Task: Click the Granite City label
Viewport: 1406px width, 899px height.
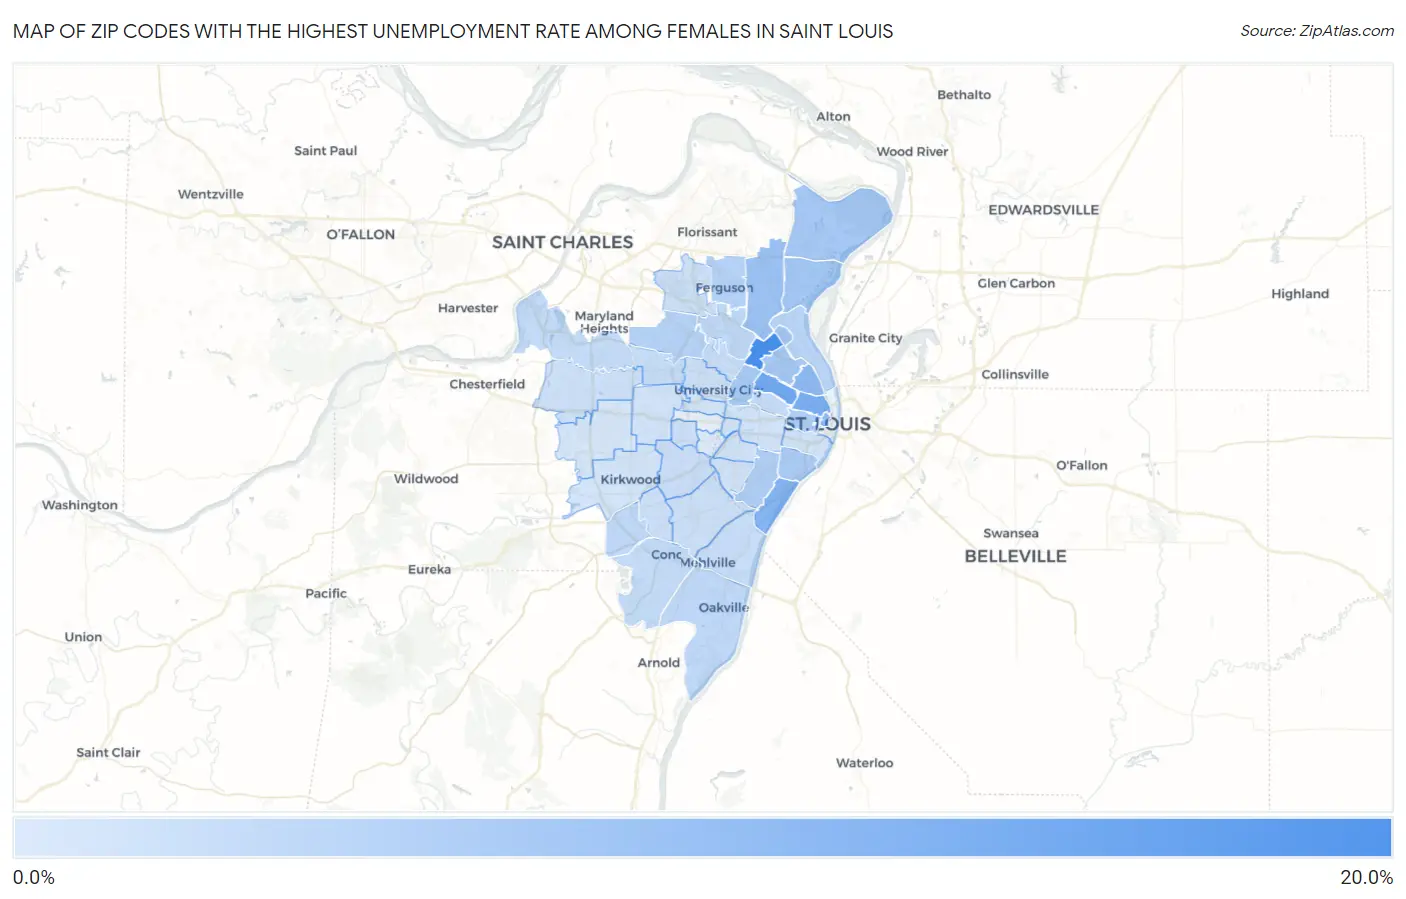Action: (x=865, y=338)
